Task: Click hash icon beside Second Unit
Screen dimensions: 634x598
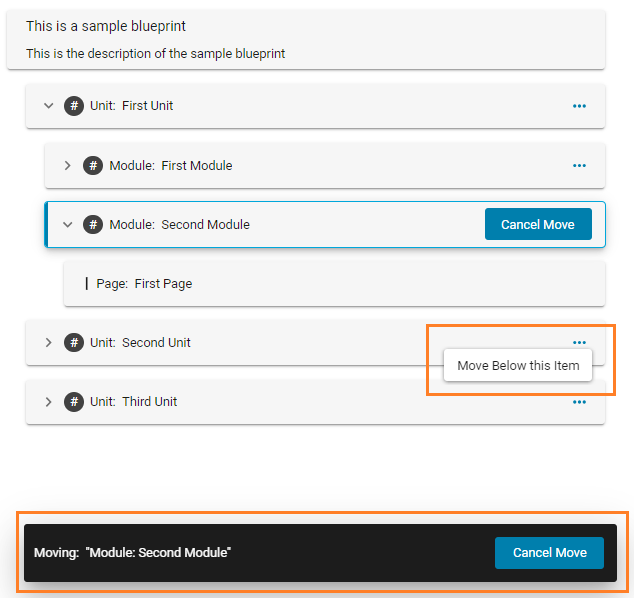Action: pyautogui.click(x=74, y=343)
